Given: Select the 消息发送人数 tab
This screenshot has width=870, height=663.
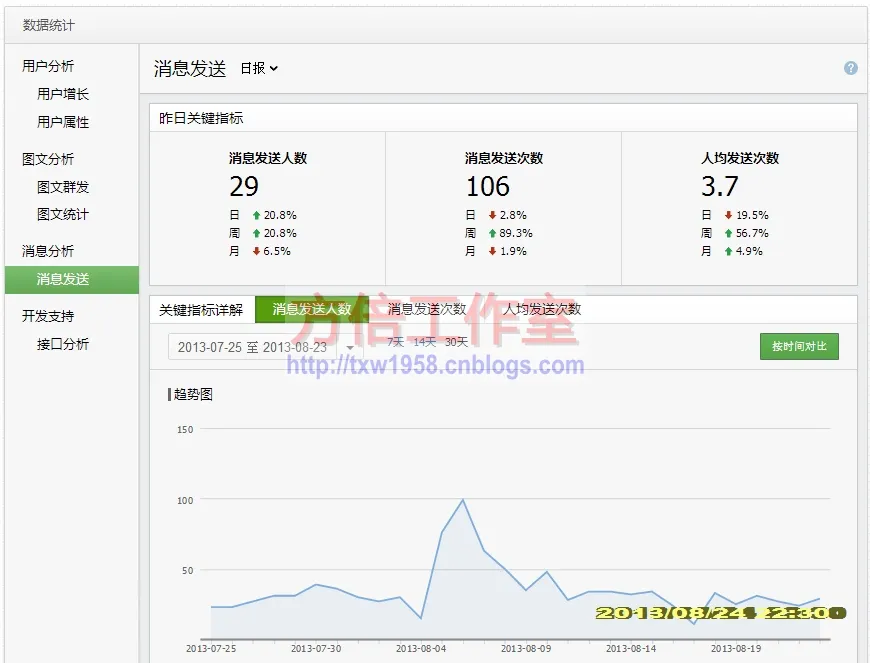Looking at the screenshot, I should click(312, 309).
